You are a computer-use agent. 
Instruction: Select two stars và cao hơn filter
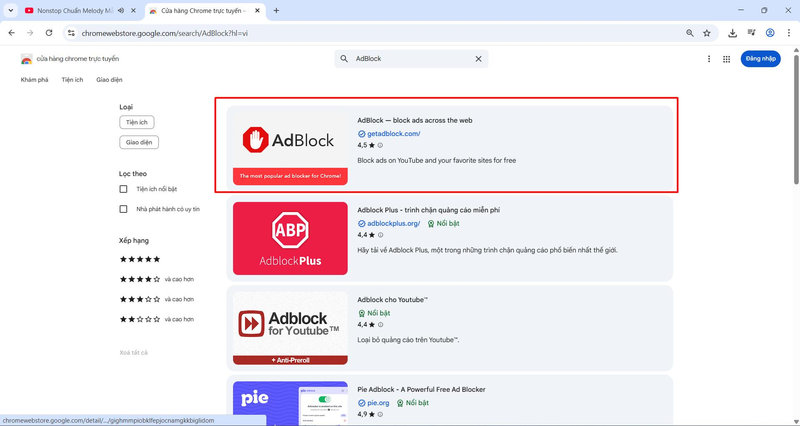pos(157,319)
